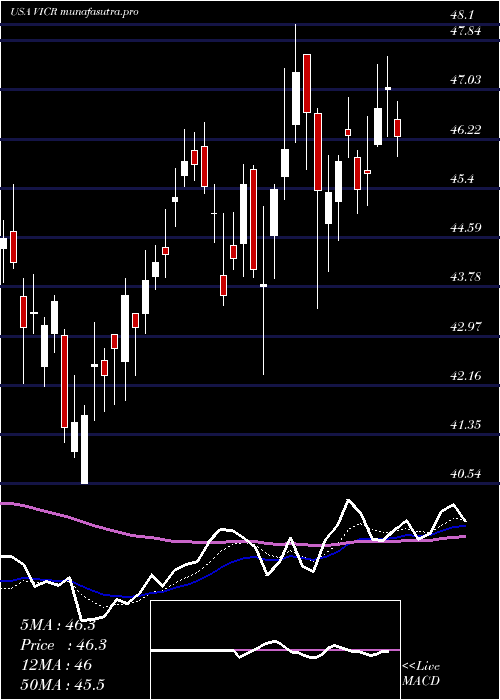This screenshot has width=500, height=700.
Task: Click the '12MA : 46' reading
Action: pos(56,665)
